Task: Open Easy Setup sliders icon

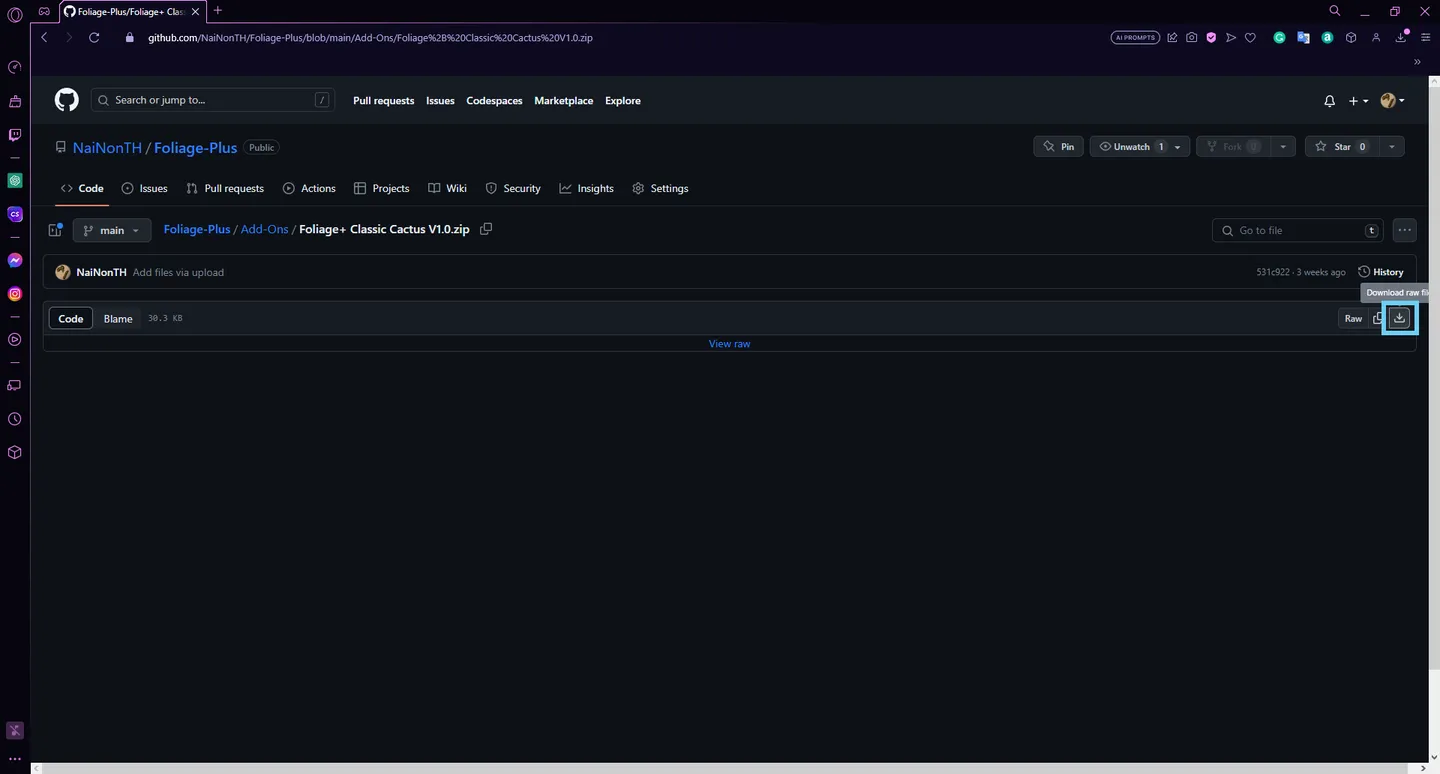Action: pyautogui.click(x=1426, y=38)
